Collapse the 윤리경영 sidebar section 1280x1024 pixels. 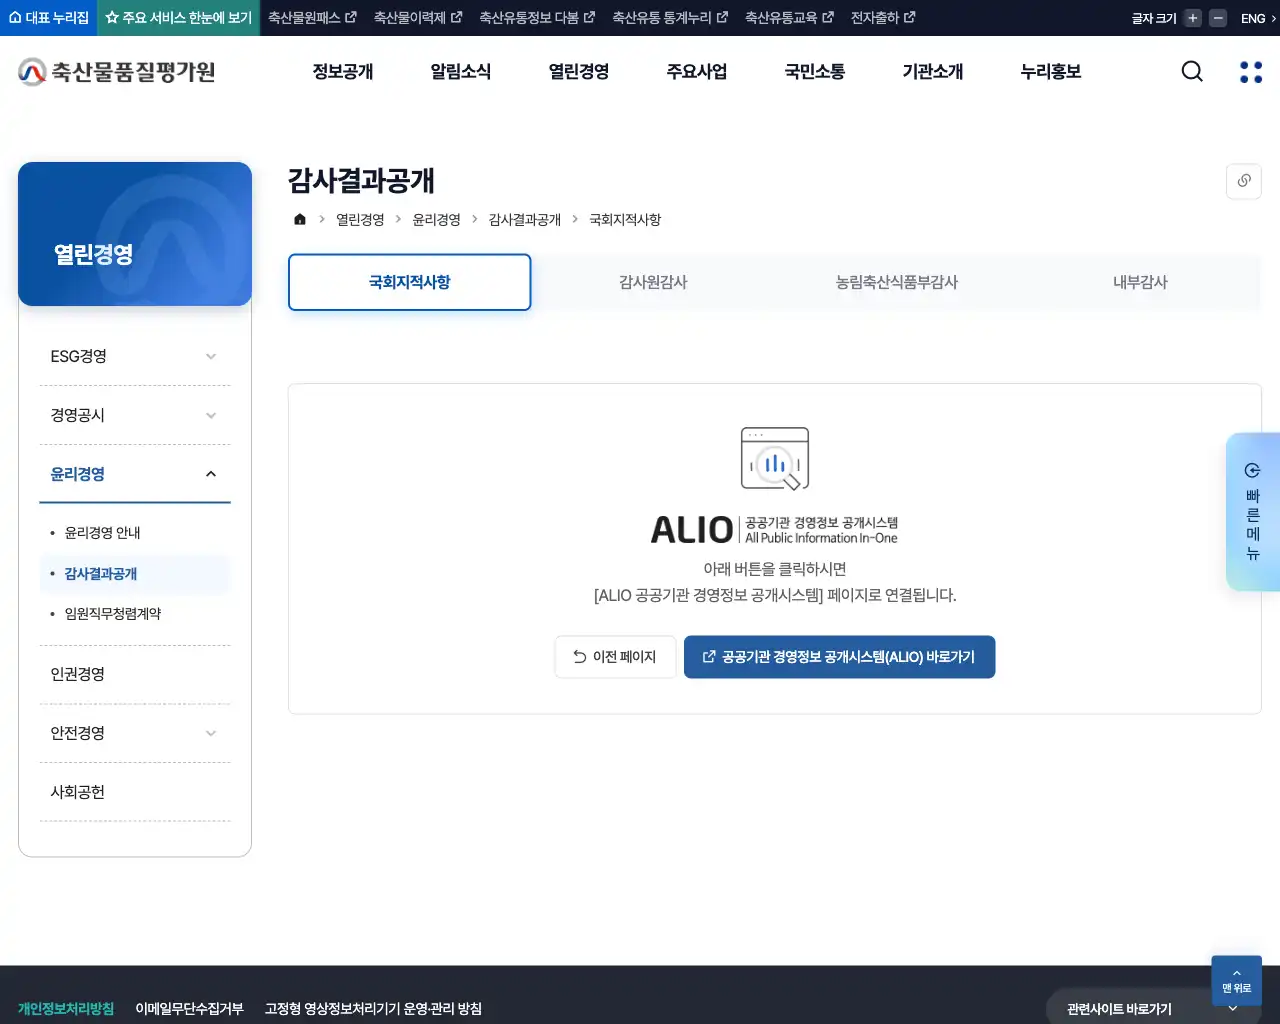[135, 474]
